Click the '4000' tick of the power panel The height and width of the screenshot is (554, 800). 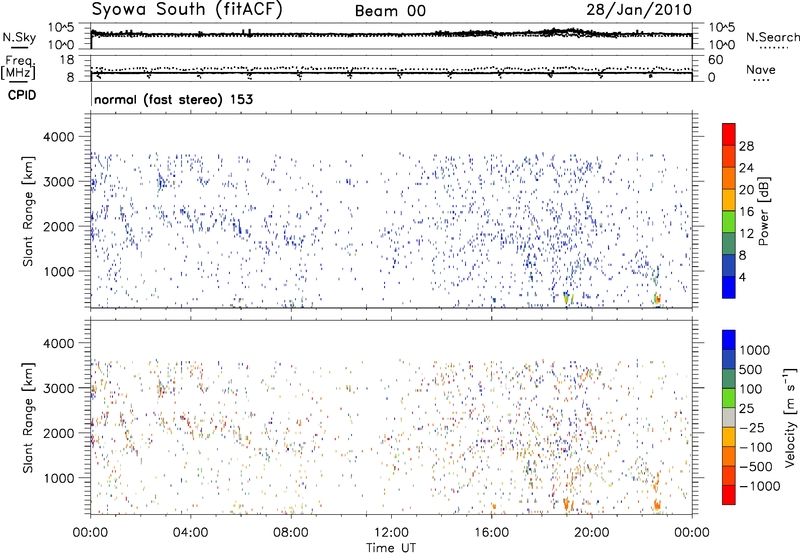[59, 137]
